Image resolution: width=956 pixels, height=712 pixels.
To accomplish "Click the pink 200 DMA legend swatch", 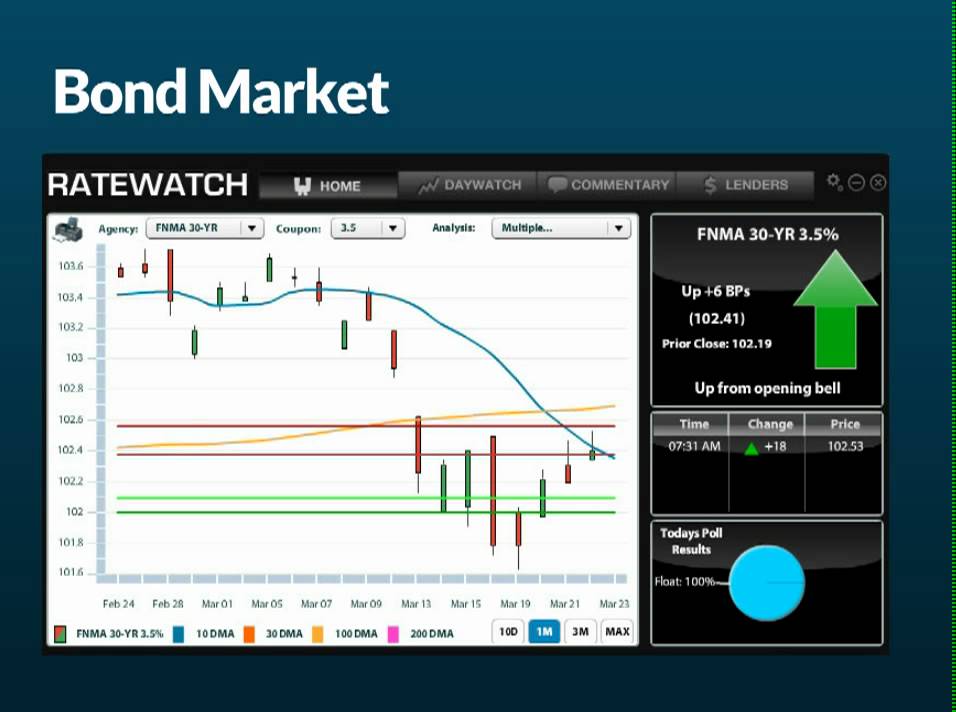I will 393,634.
